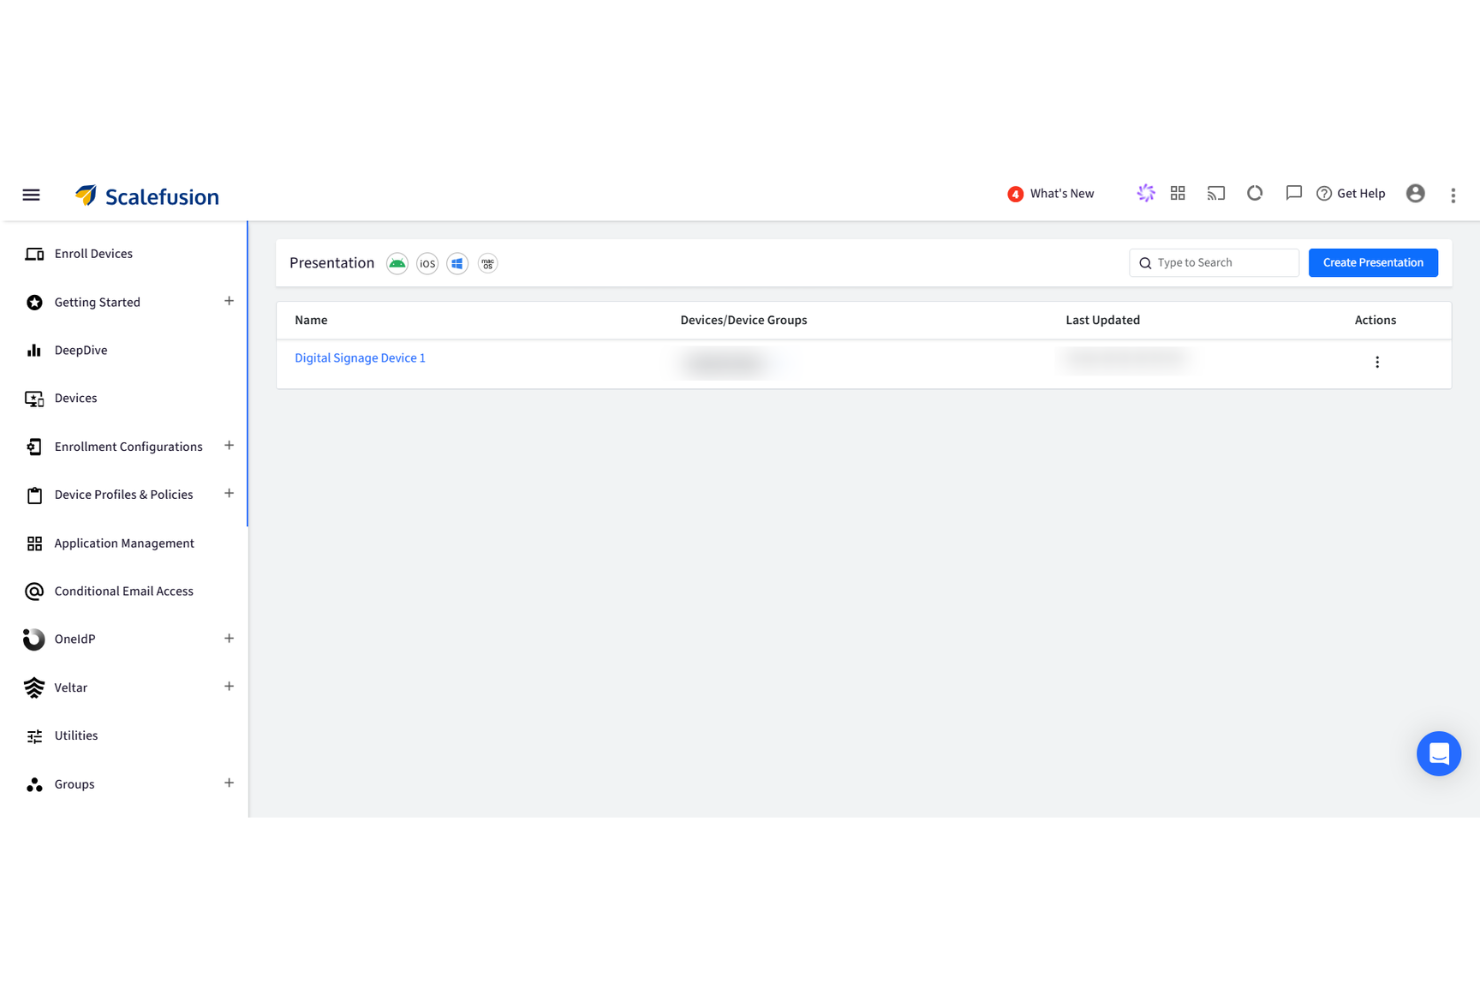Expand the Veltar section
Viewport: 1480px width, 987px height.
[x=229, y=687]
